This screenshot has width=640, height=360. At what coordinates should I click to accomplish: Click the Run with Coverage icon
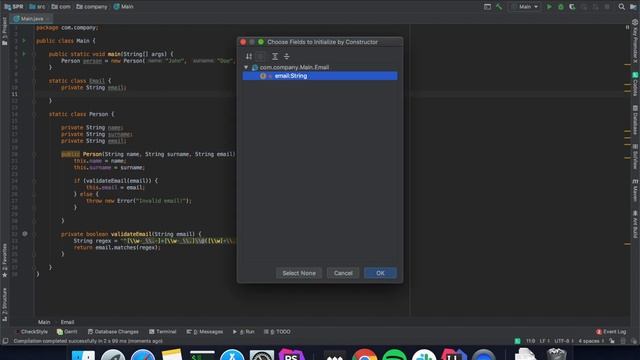(572, 7)
